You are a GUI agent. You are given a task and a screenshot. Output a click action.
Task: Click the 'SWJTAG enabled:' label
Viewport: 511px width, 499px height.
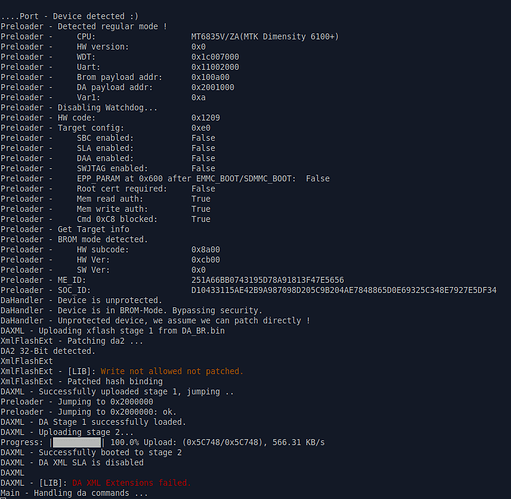pyautogui.click(x=112, y=168)
